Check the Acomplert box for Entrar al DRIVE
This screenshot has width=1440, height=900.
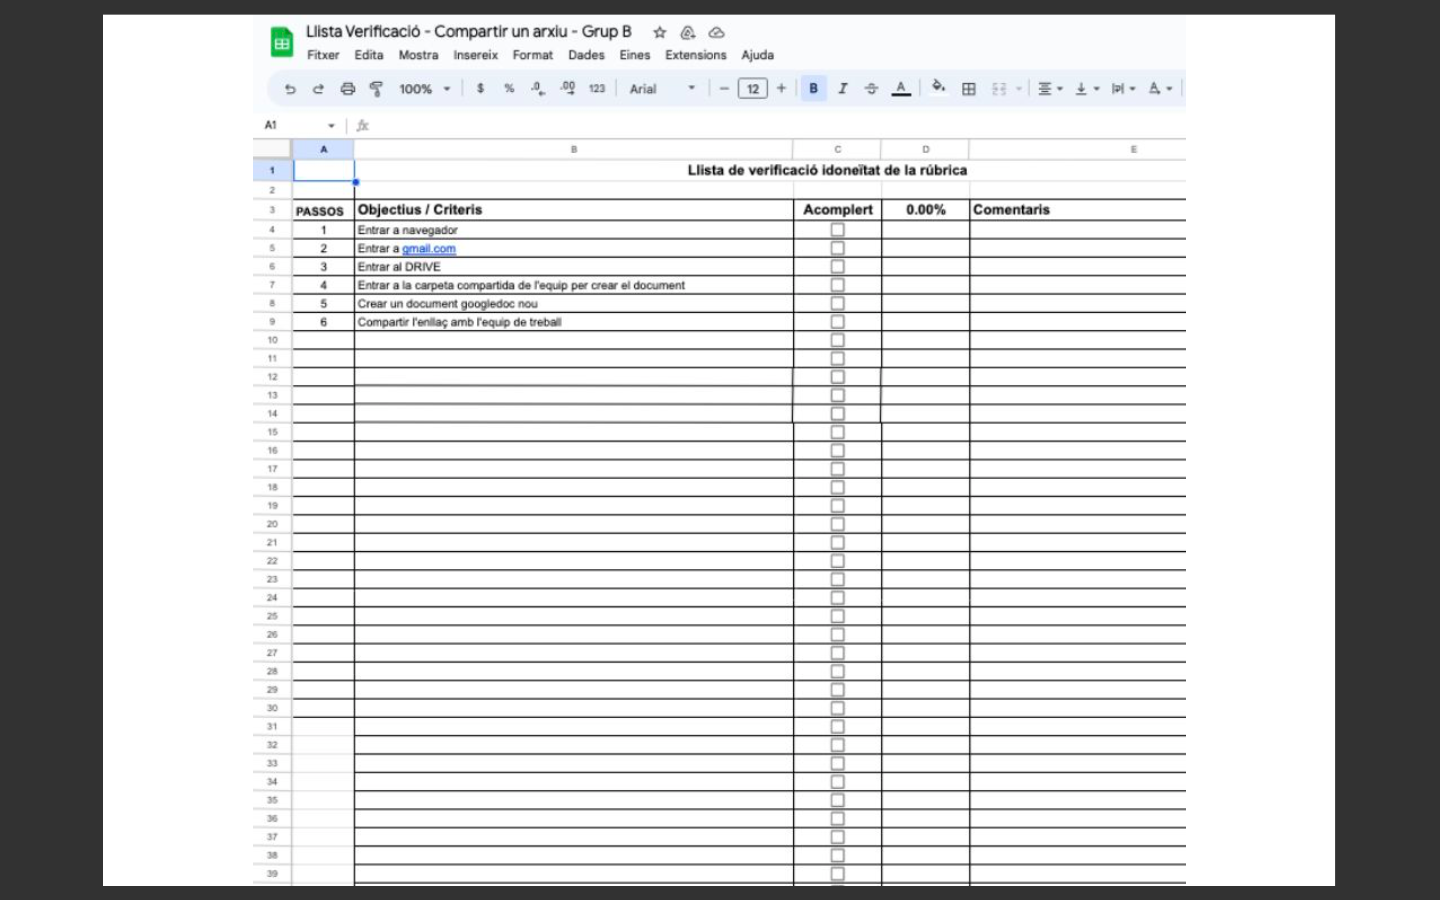tap(837, 266)
